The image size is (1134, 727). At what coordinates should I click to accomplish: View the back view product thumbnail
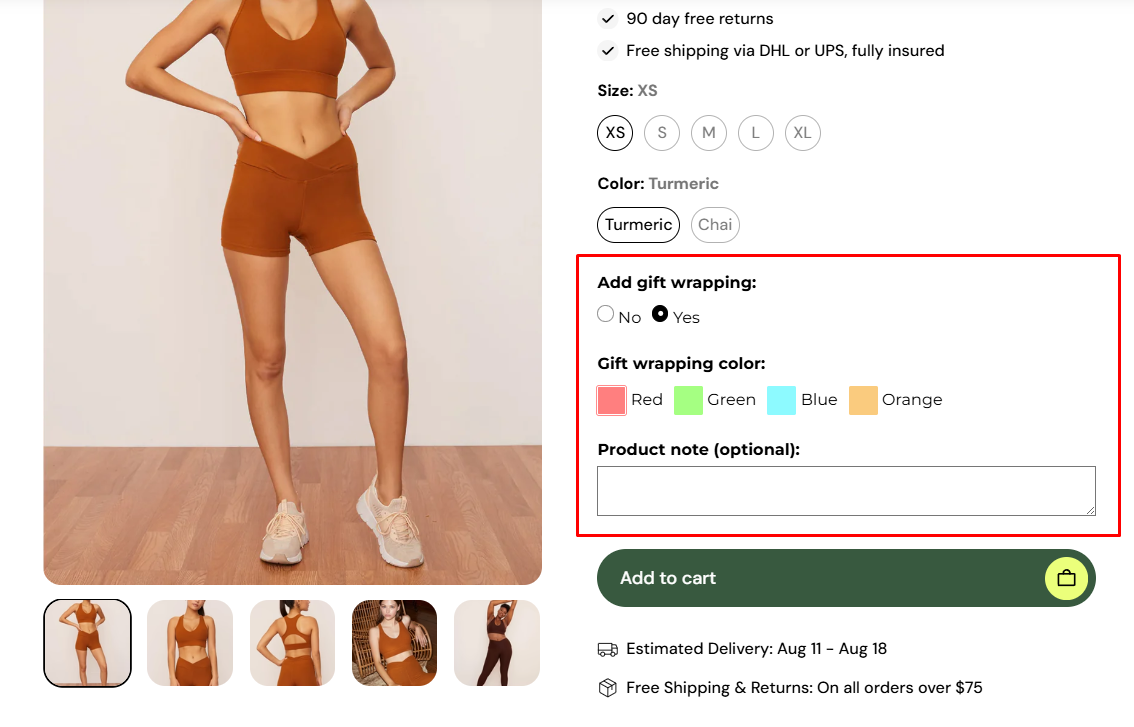(292, 643)
